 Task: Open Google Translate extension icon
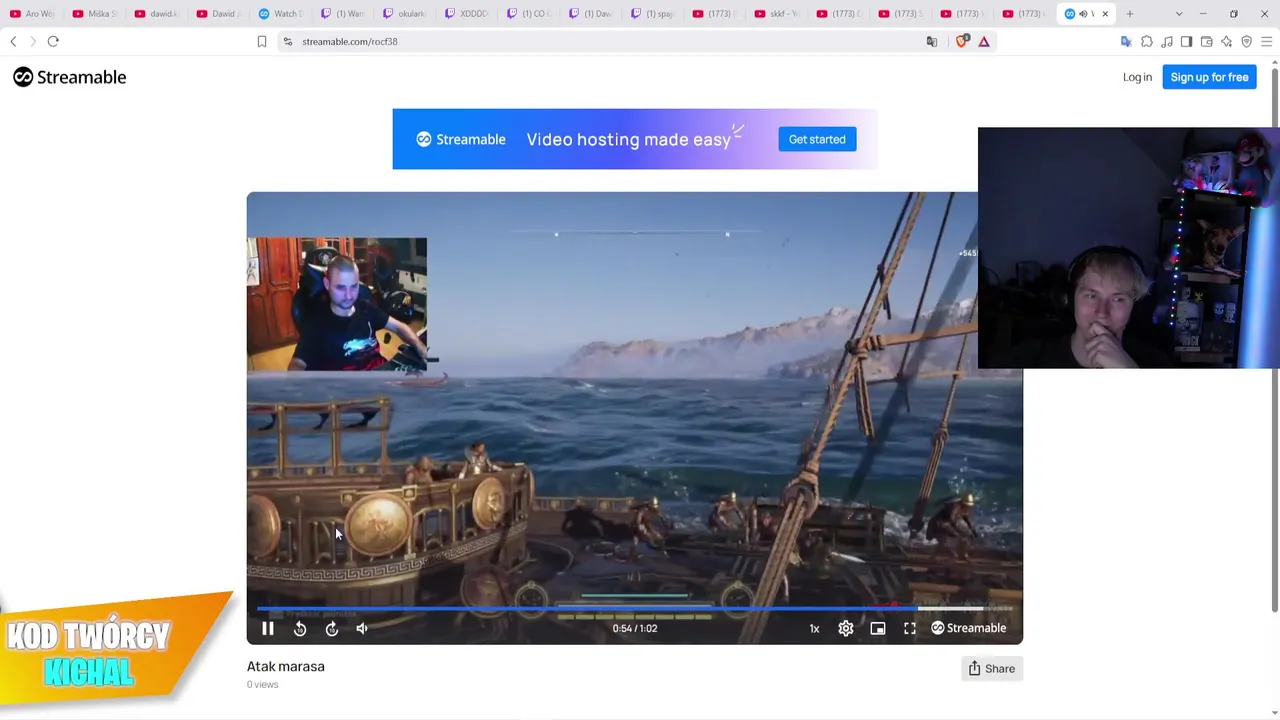pyautogui.click(x=1127, y=41)
